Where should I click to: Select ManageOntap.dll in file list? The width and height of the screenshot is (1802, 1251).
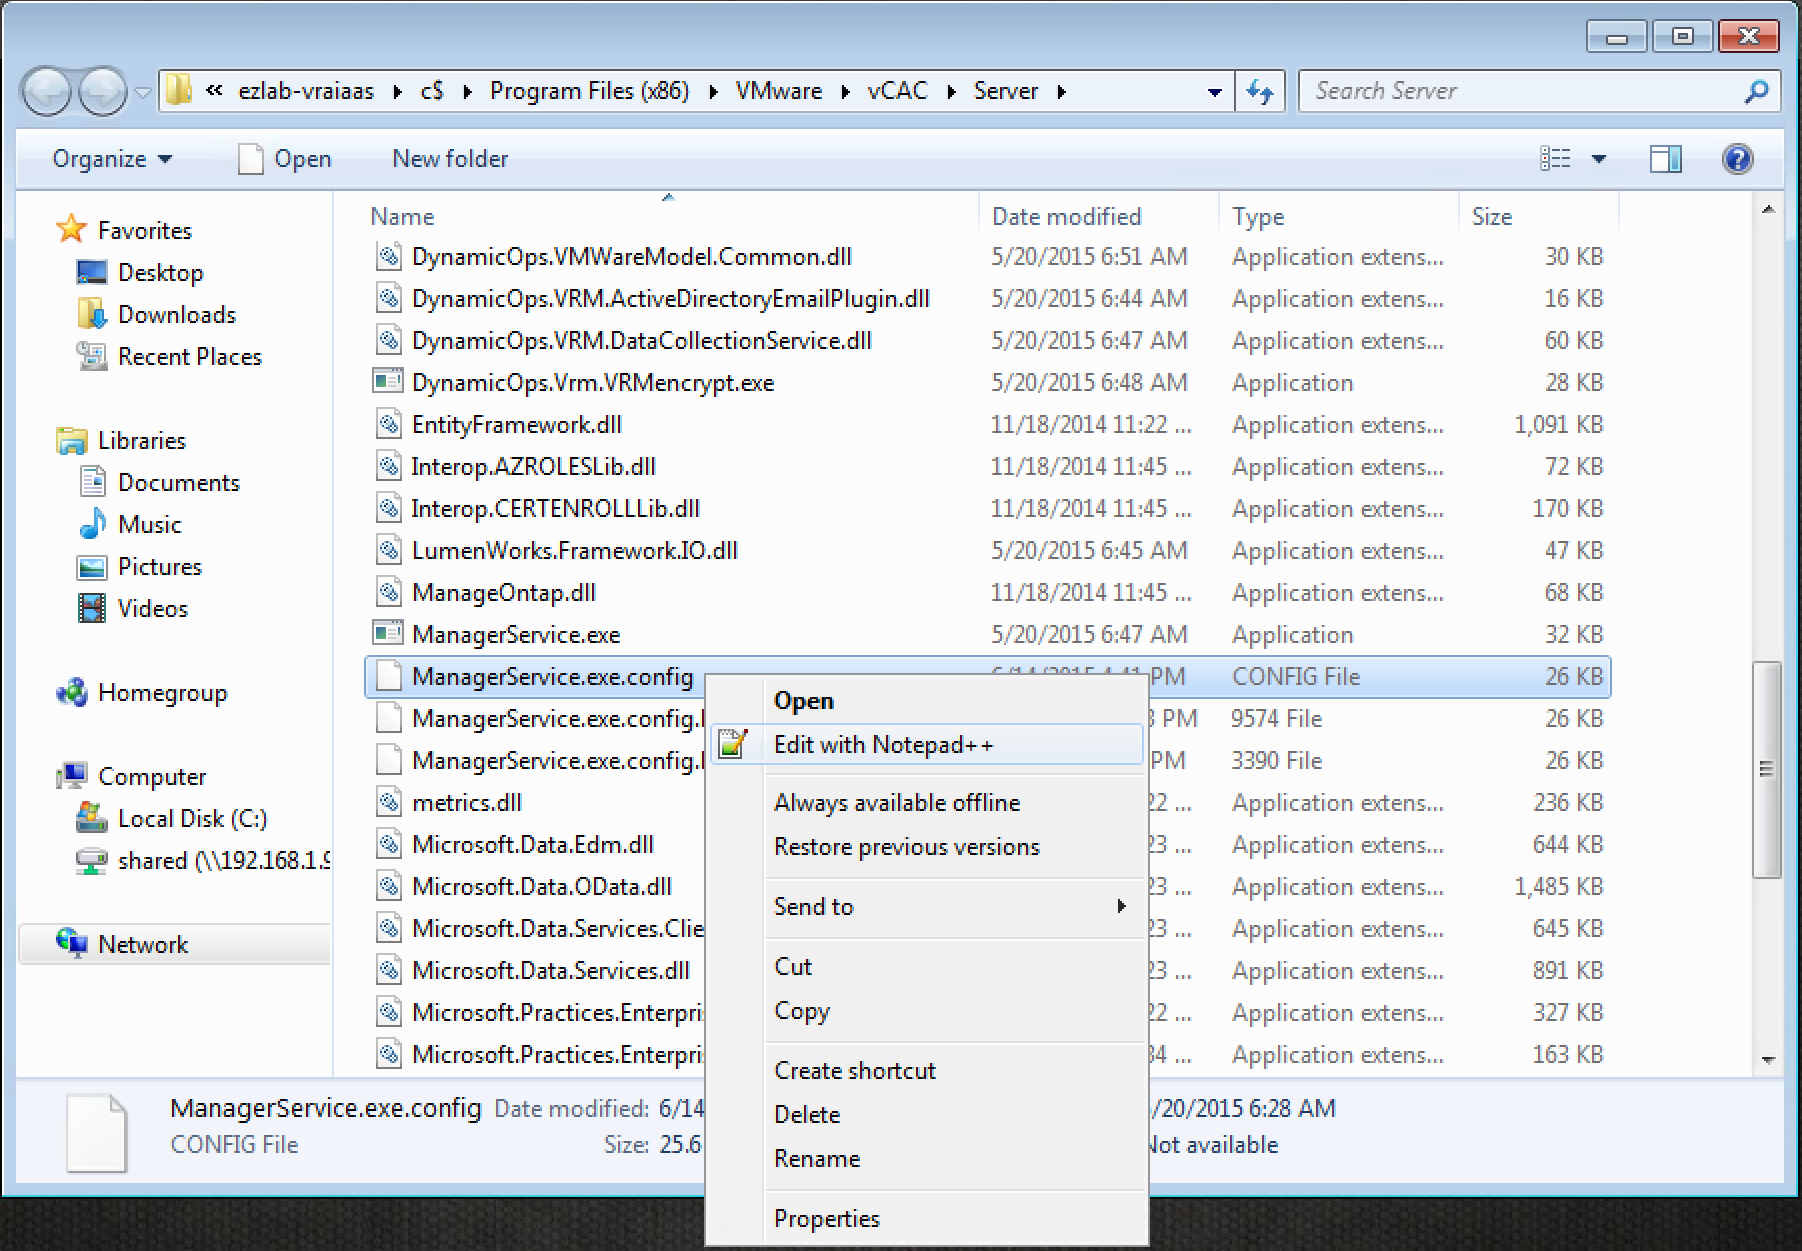[x=990, y=593]
